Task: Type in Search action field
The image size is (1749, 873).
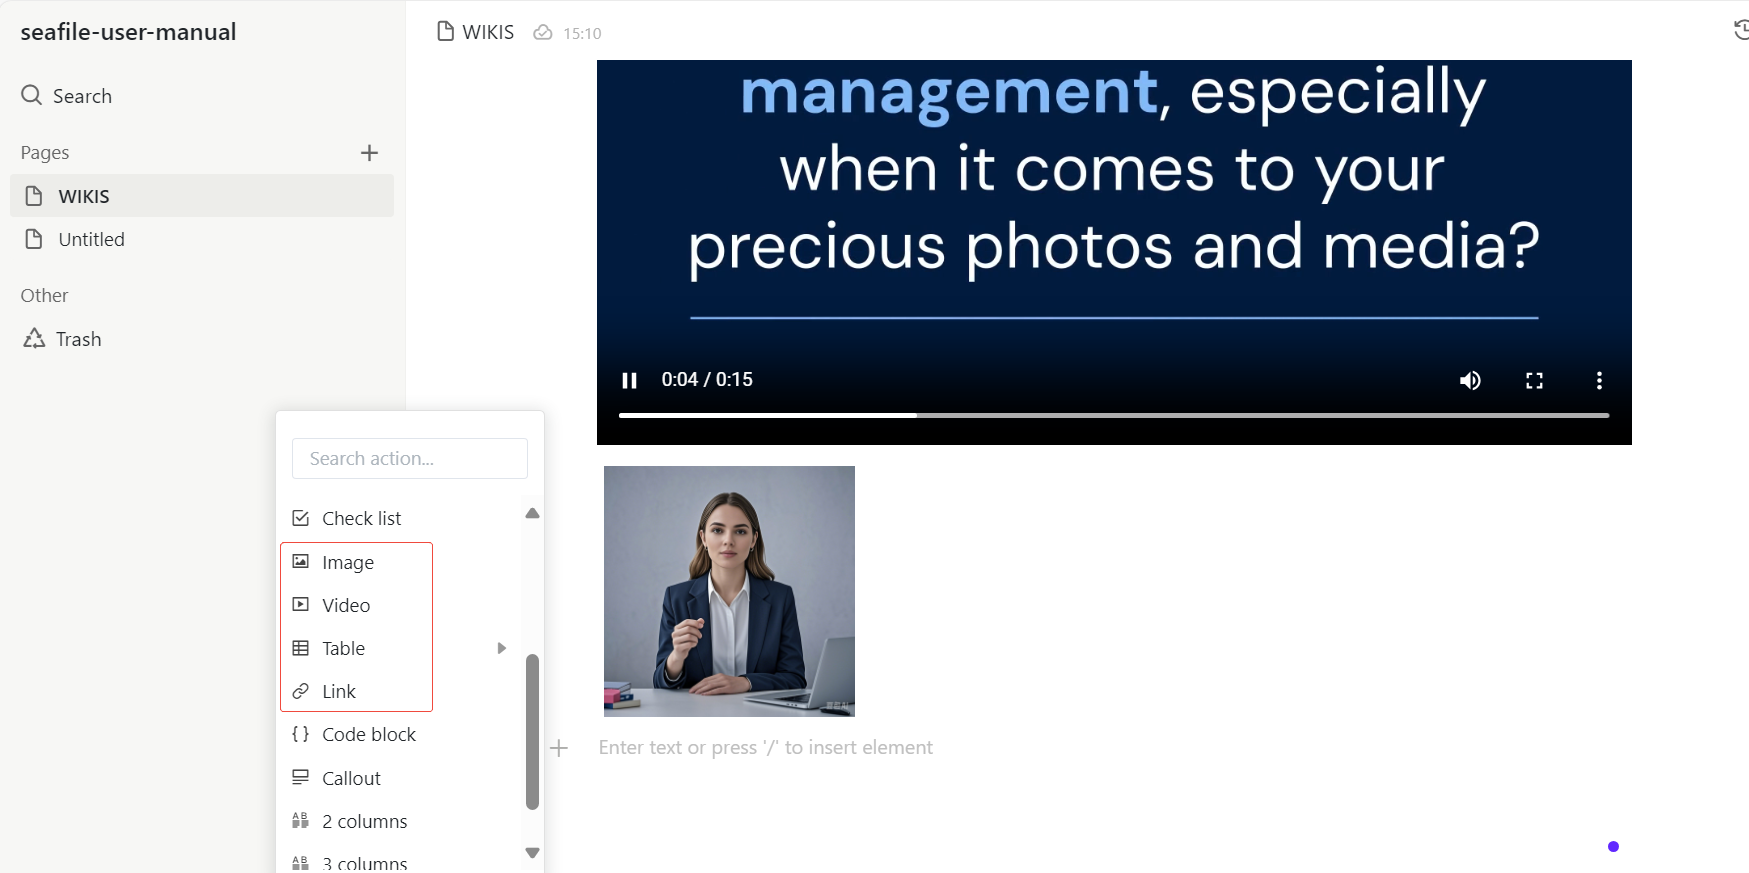Action: (x=409, y=458)
